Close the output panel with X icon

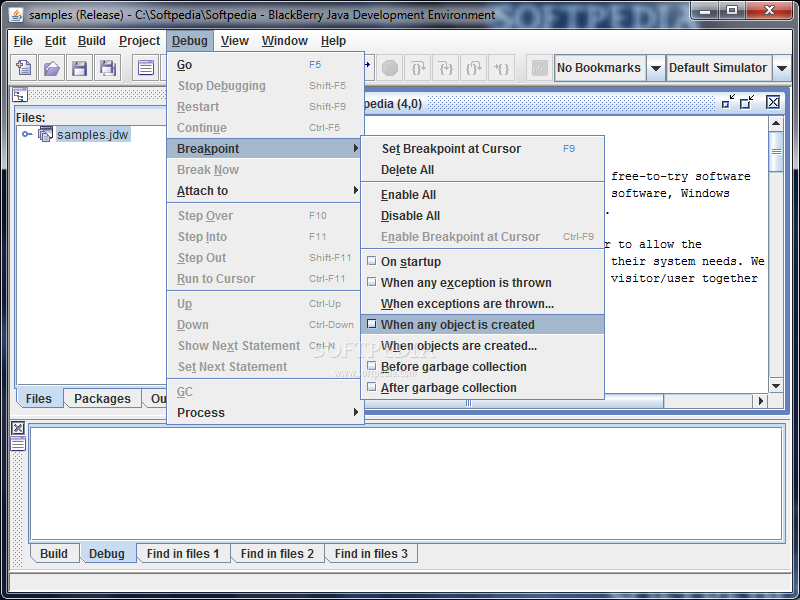tap(18, 428)
